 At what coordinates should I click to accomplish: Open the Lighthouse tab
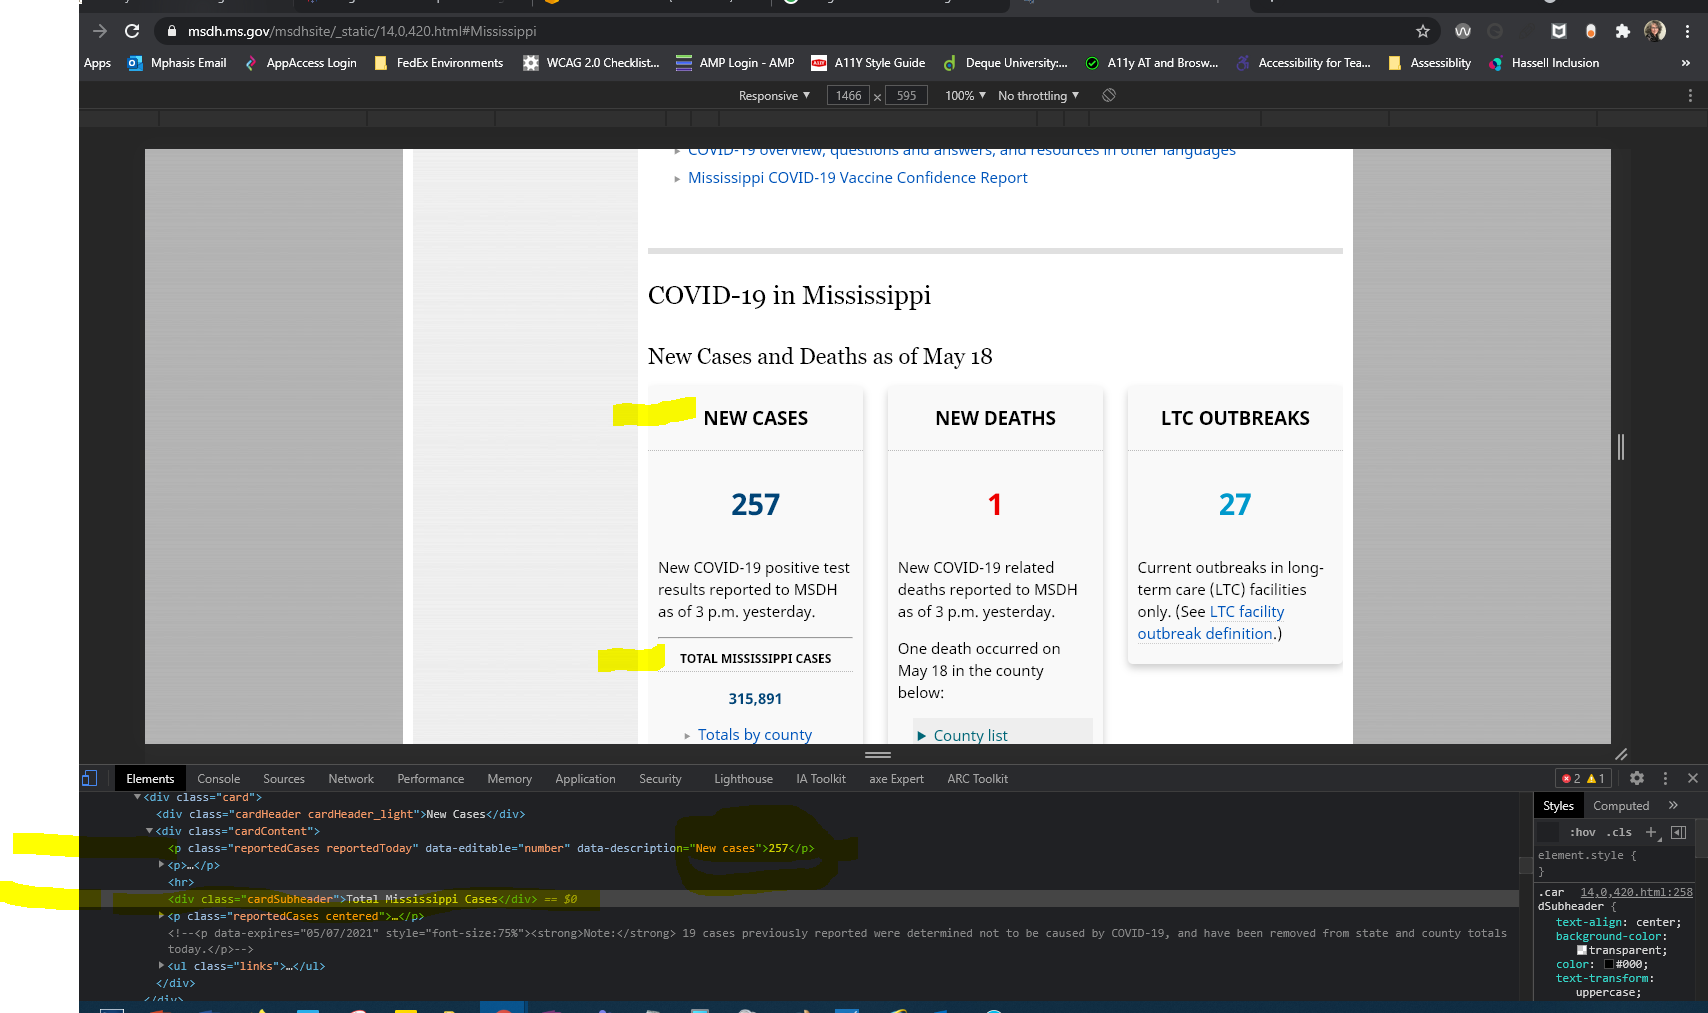[743, 778]
